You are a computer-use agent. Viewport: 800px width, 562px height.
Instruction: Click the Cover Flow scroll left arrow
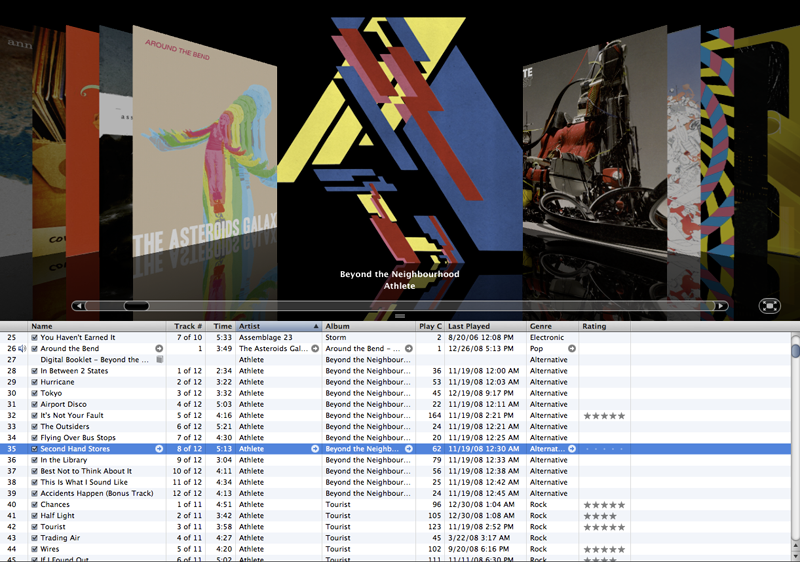point(79,306)
